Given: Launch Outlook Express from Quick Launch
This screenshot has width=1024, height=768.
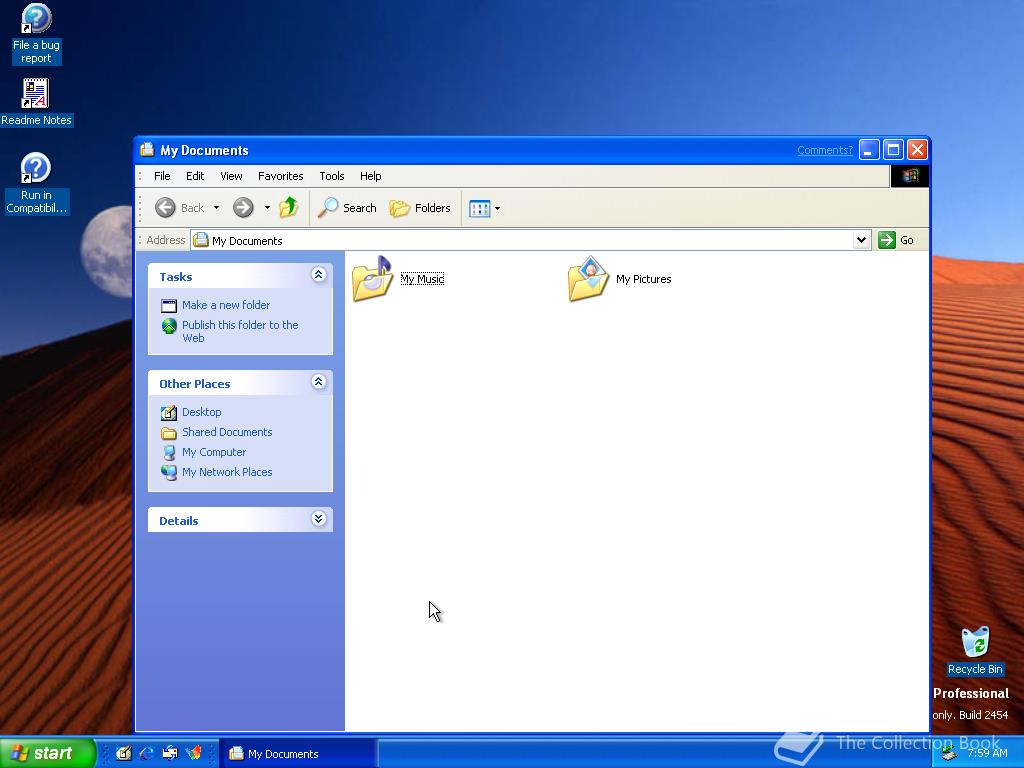Looking at the screenshot, I should point(170,753).
